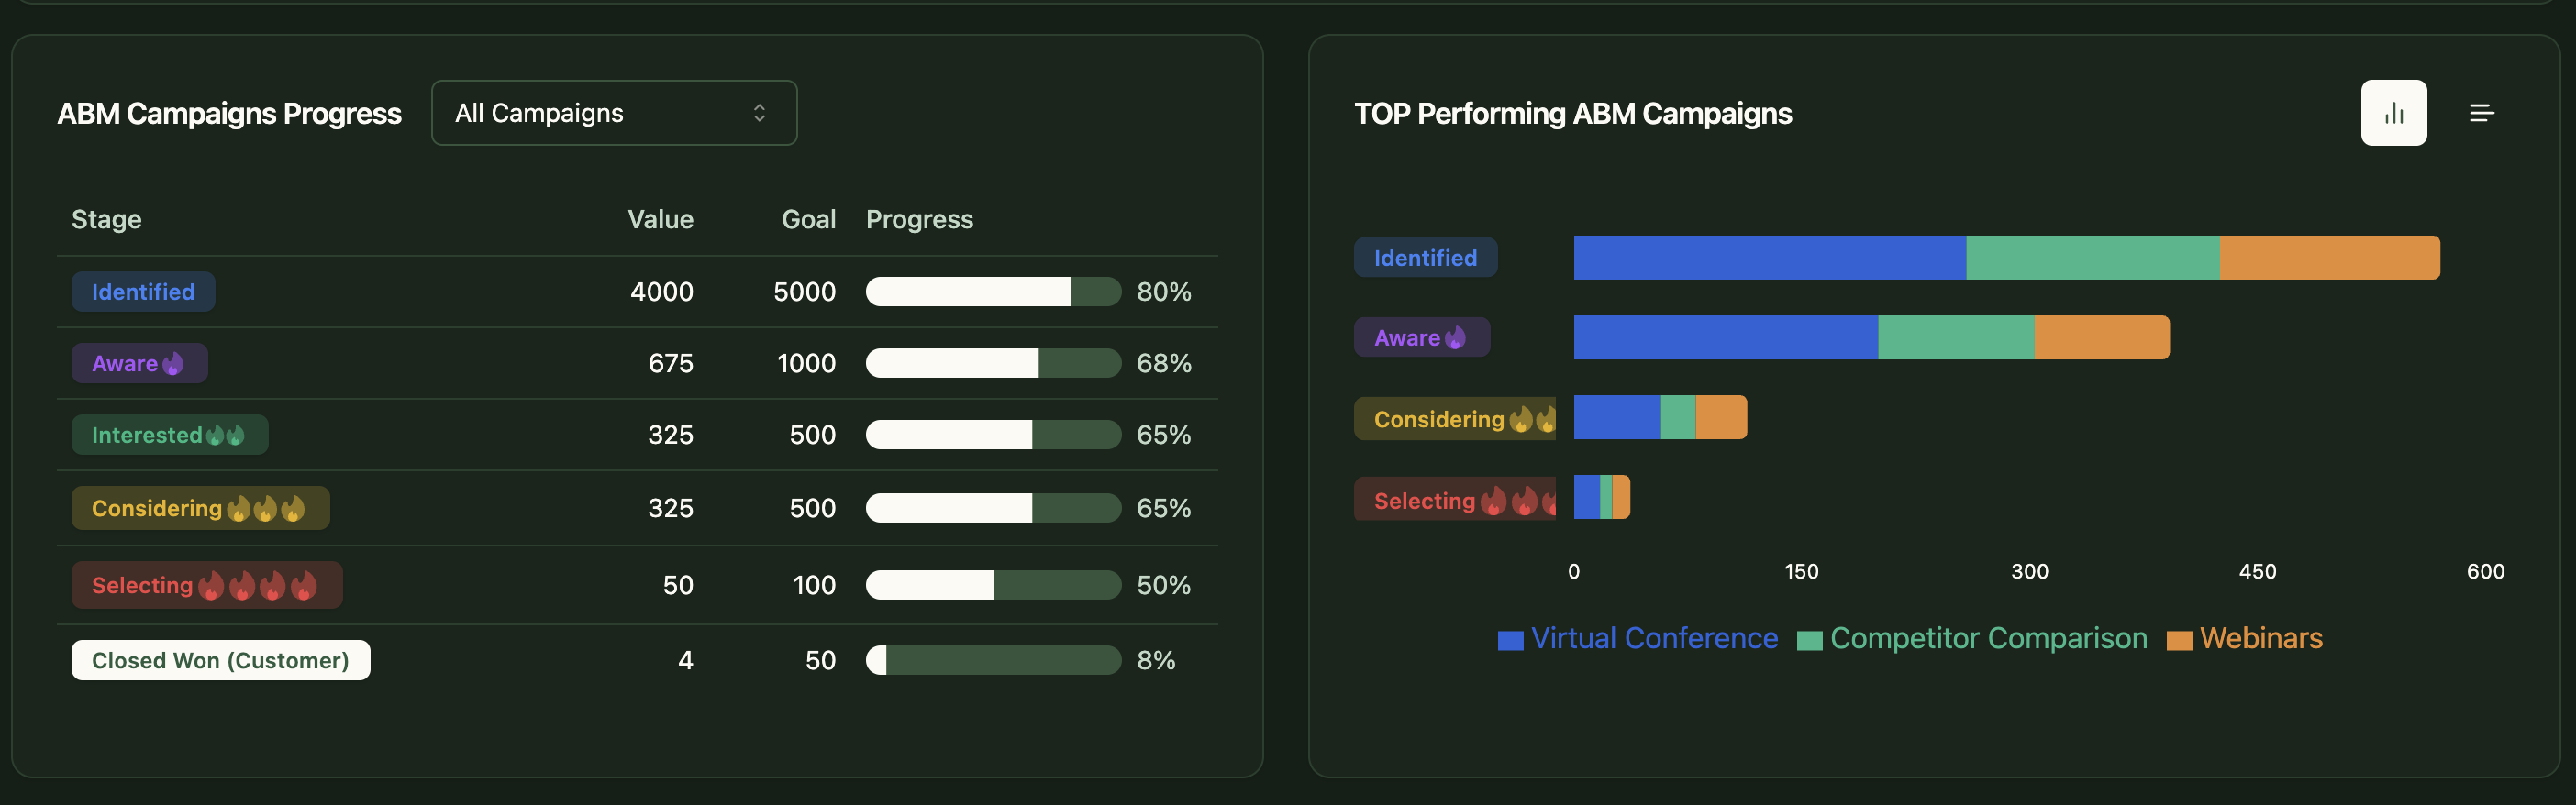Select the Considering stage badge in table
This screenshot has width=2576, height=805.
pyautogui.click(x=200, y=508)
